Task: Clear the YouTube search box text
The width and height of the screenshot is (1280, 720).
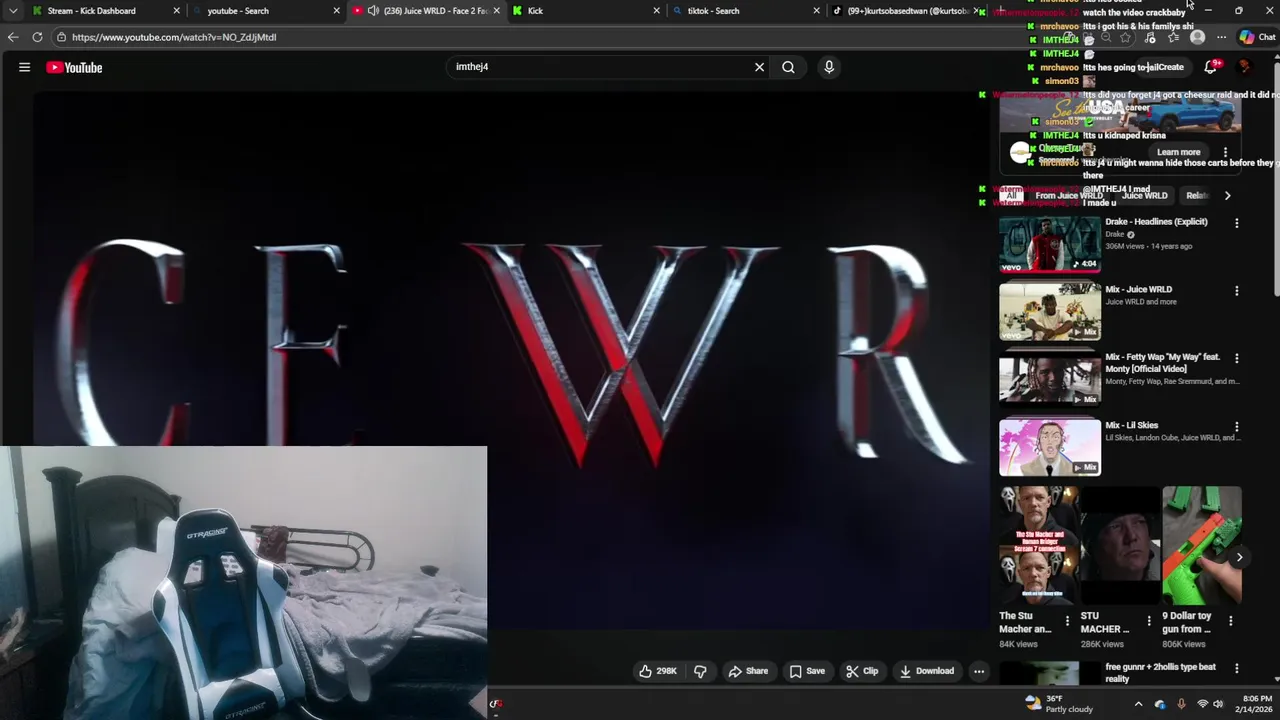Action: 759,67
